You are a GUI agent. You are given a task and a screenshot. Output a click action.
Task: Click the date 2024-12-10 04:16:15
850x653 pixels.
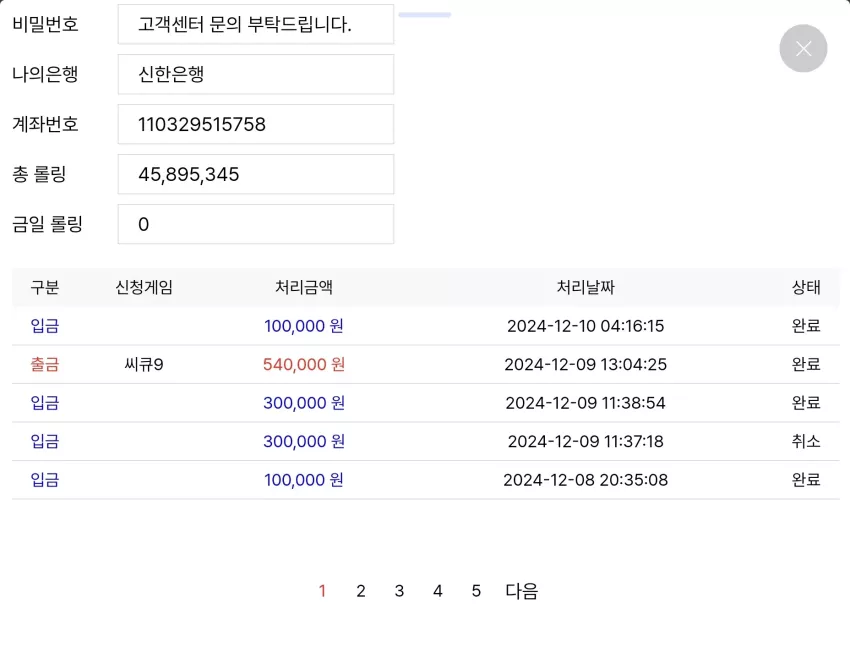click(x=585, y=326)
